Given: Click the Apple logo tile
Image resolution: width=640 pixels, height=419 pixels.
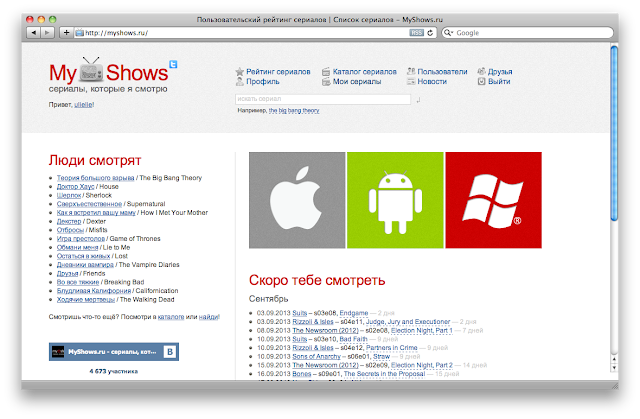Looking at the screenshot, I should (x=297, y=200).
